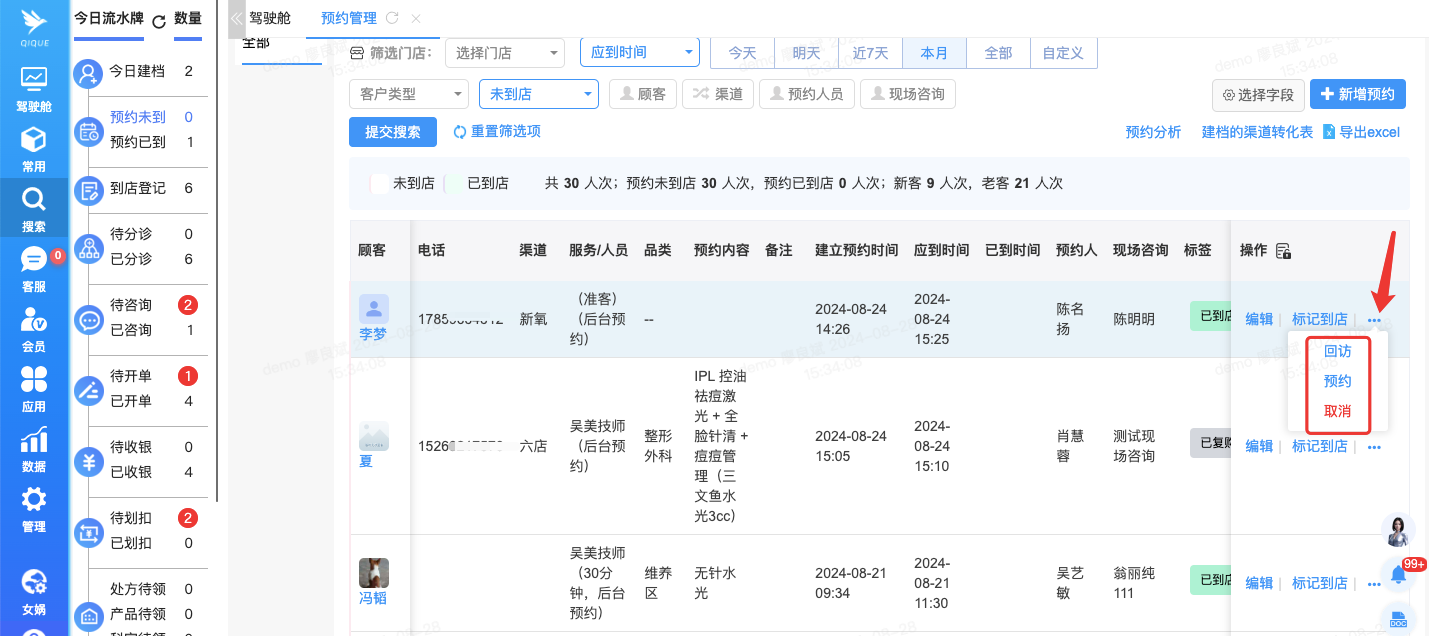The height and width of the screenshot is (636, 1429).
Task: Collapse the side panel with double-chevron
Action: tap(236, 18)
